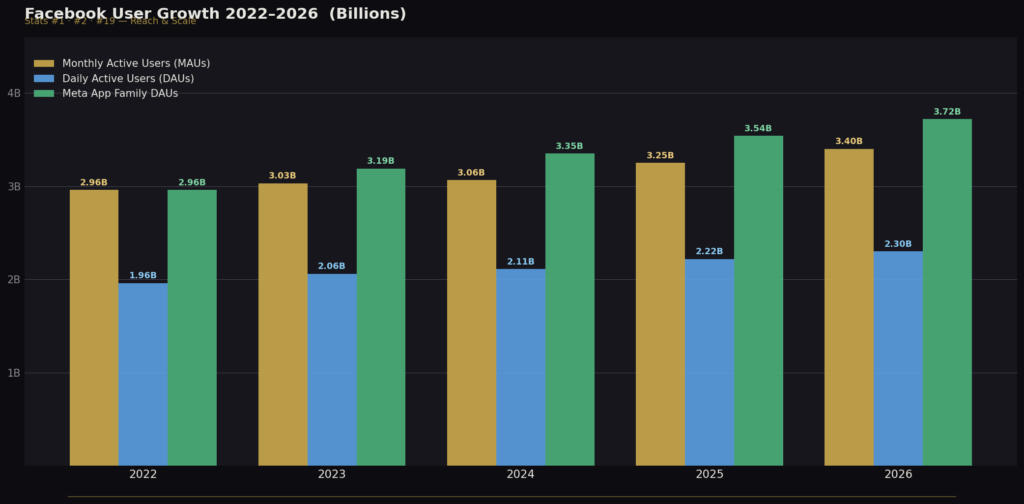Click the 2023 MAU bar labeled 3.03B
The height and width of the screenshot is (504, 1024).
coord(283,324)
